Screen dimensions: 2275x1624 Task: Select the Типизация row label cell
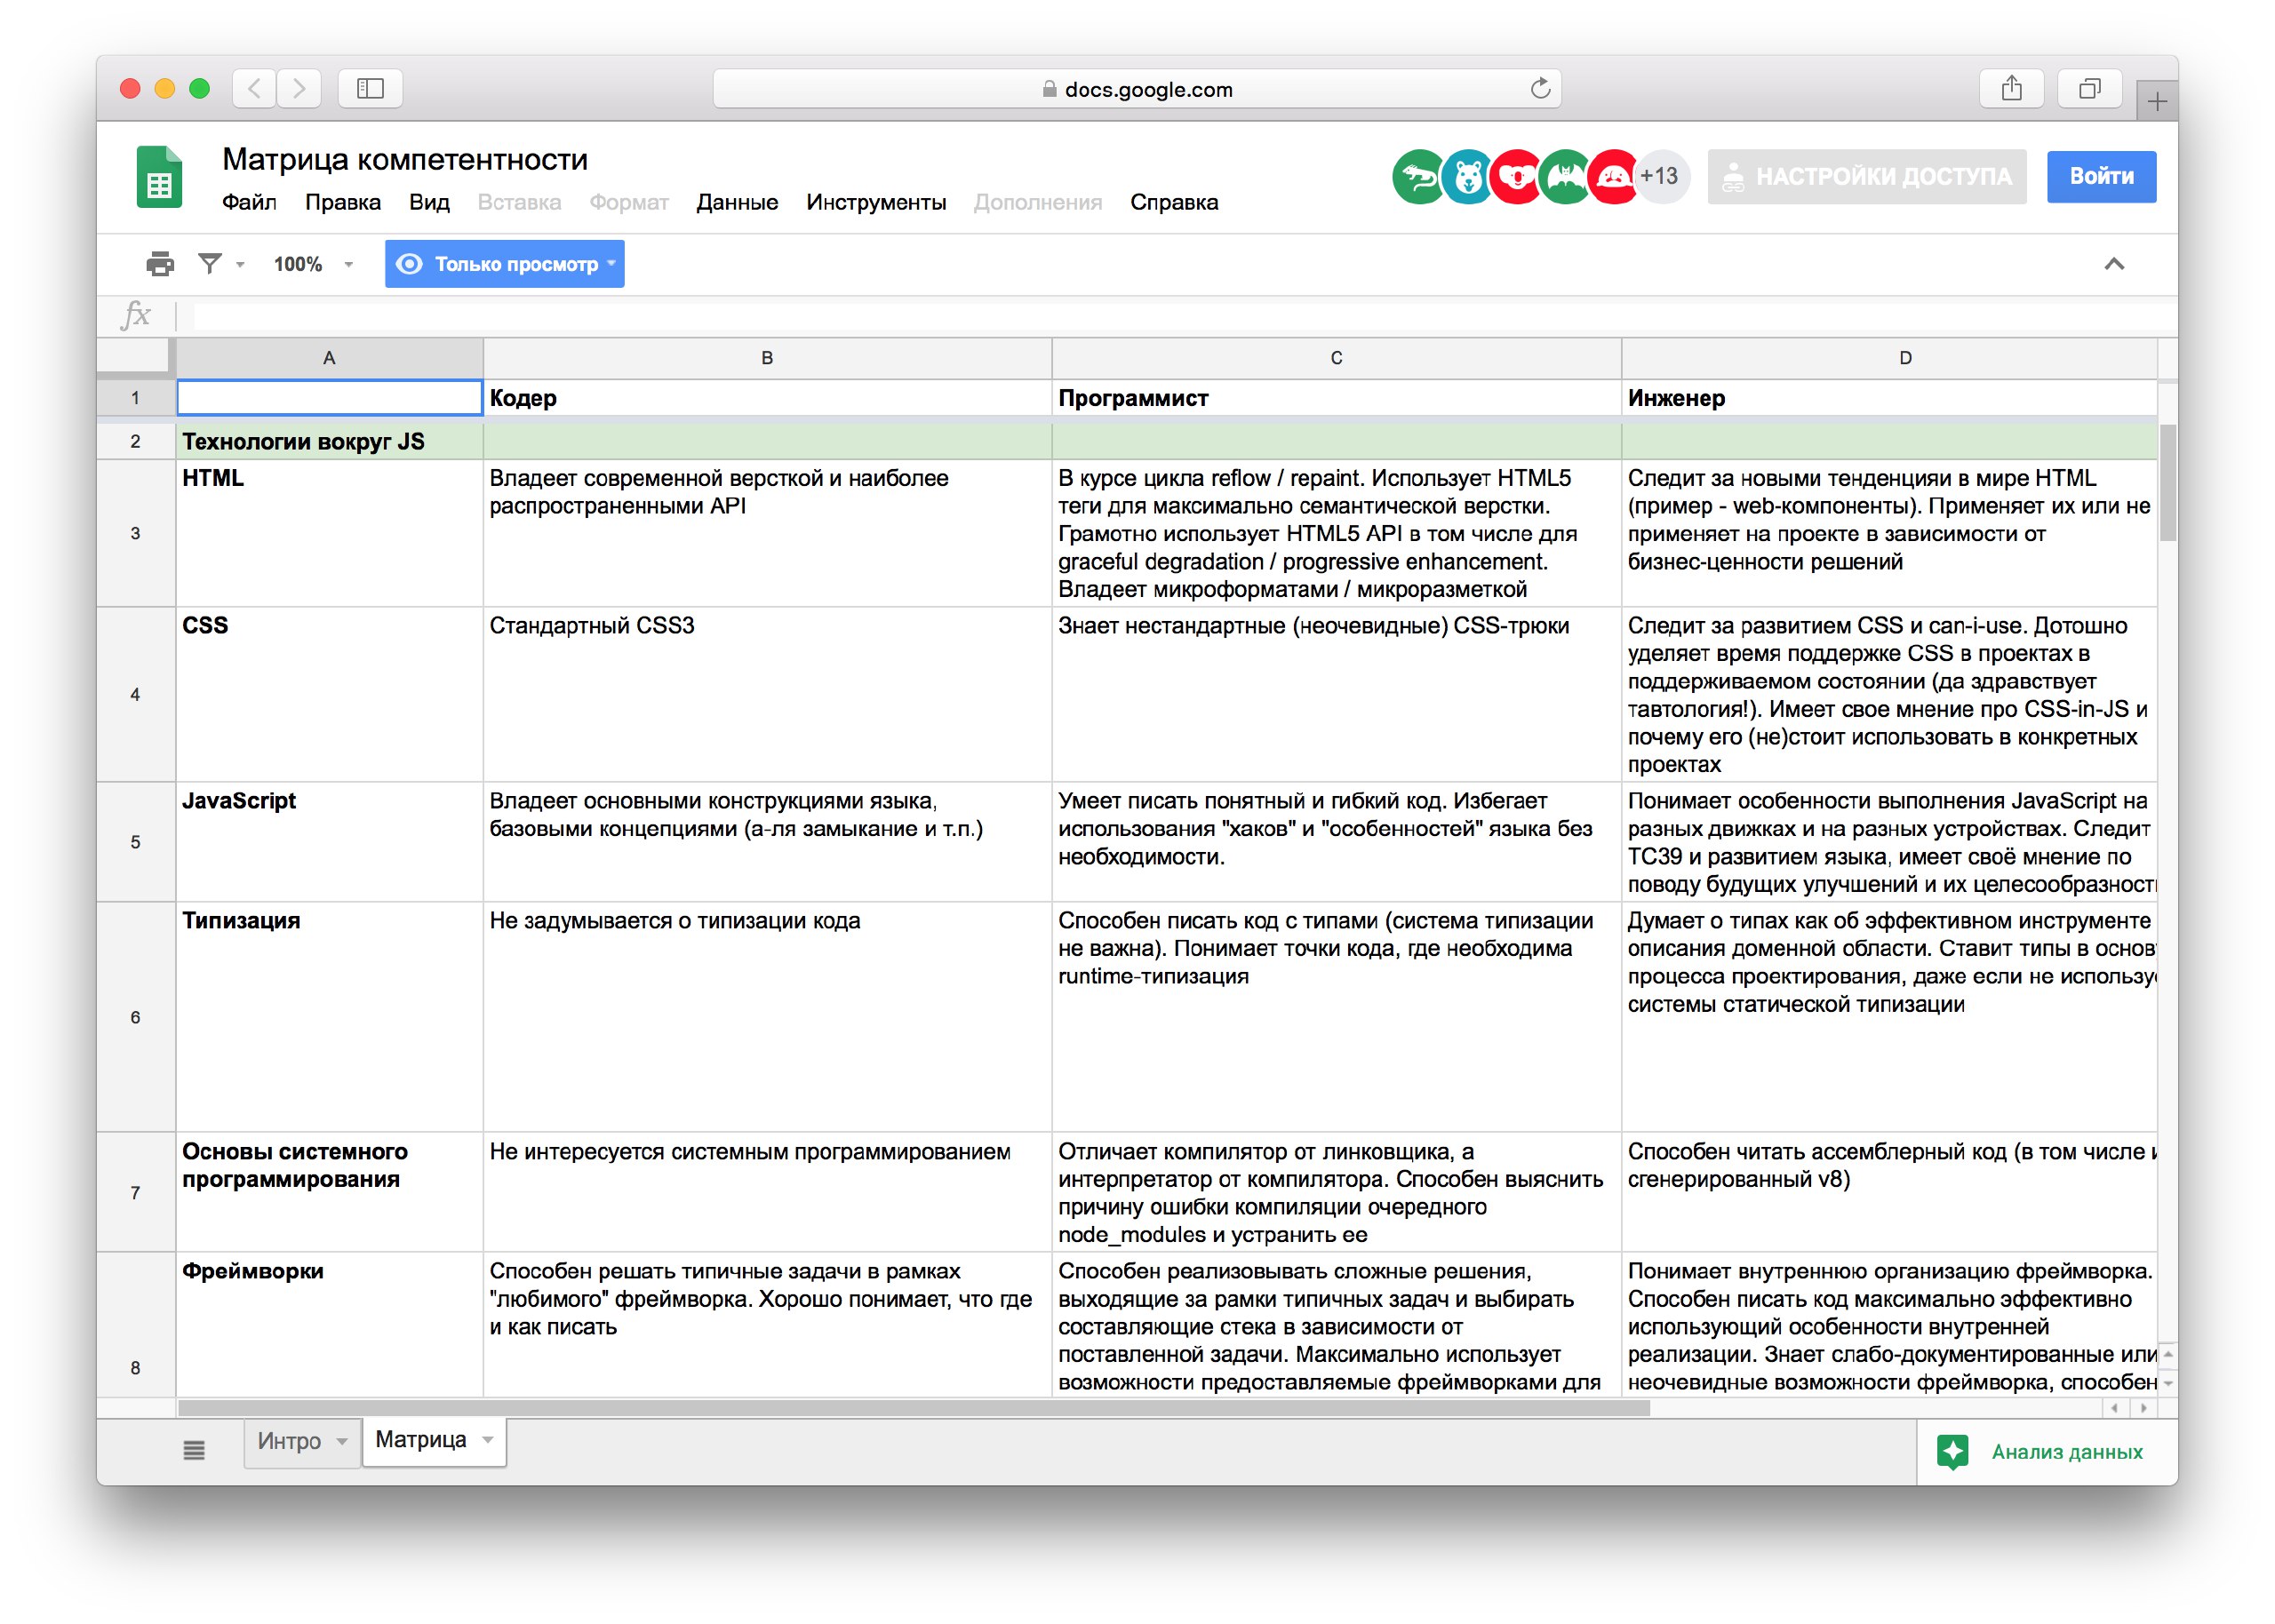(329, 1017)
